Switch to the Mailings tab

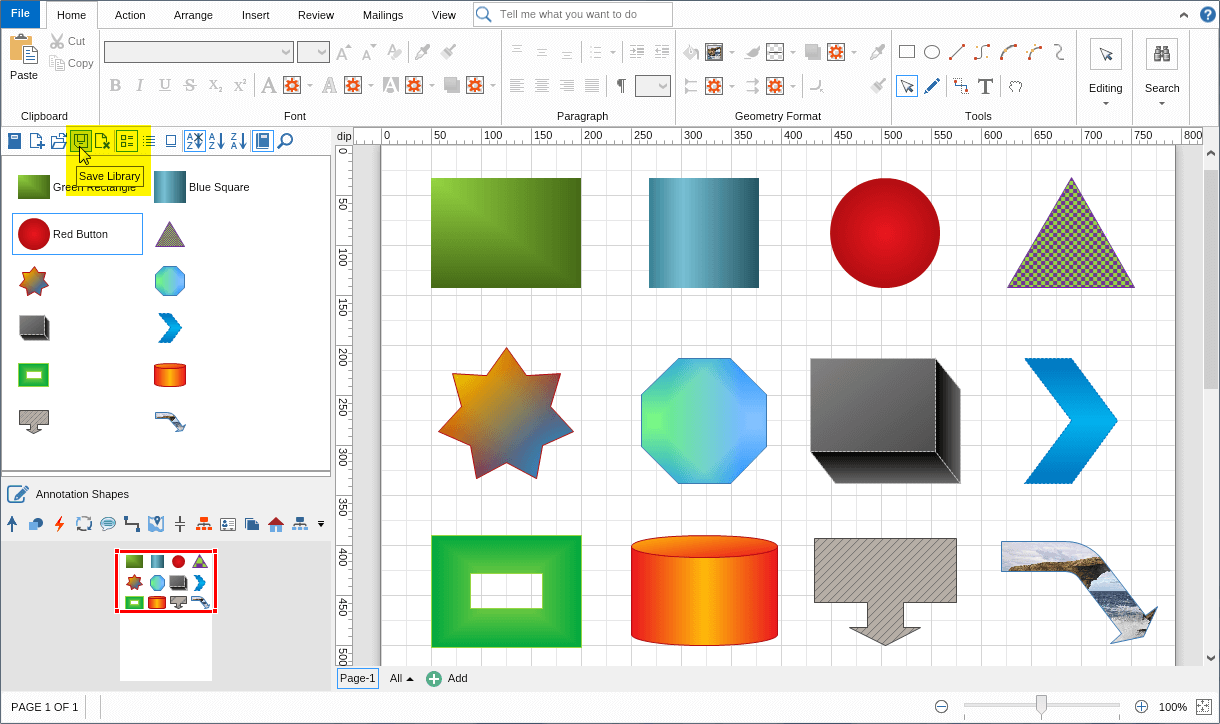pos(383,15)
